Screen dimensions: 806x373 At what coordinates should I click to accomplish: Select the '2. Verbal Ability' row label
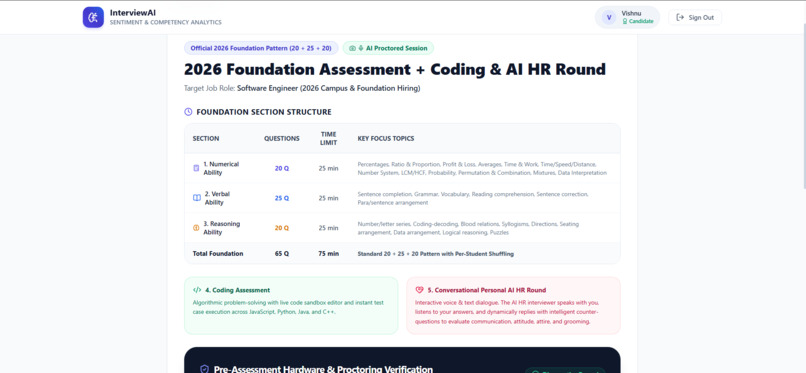tap(216, 198)
